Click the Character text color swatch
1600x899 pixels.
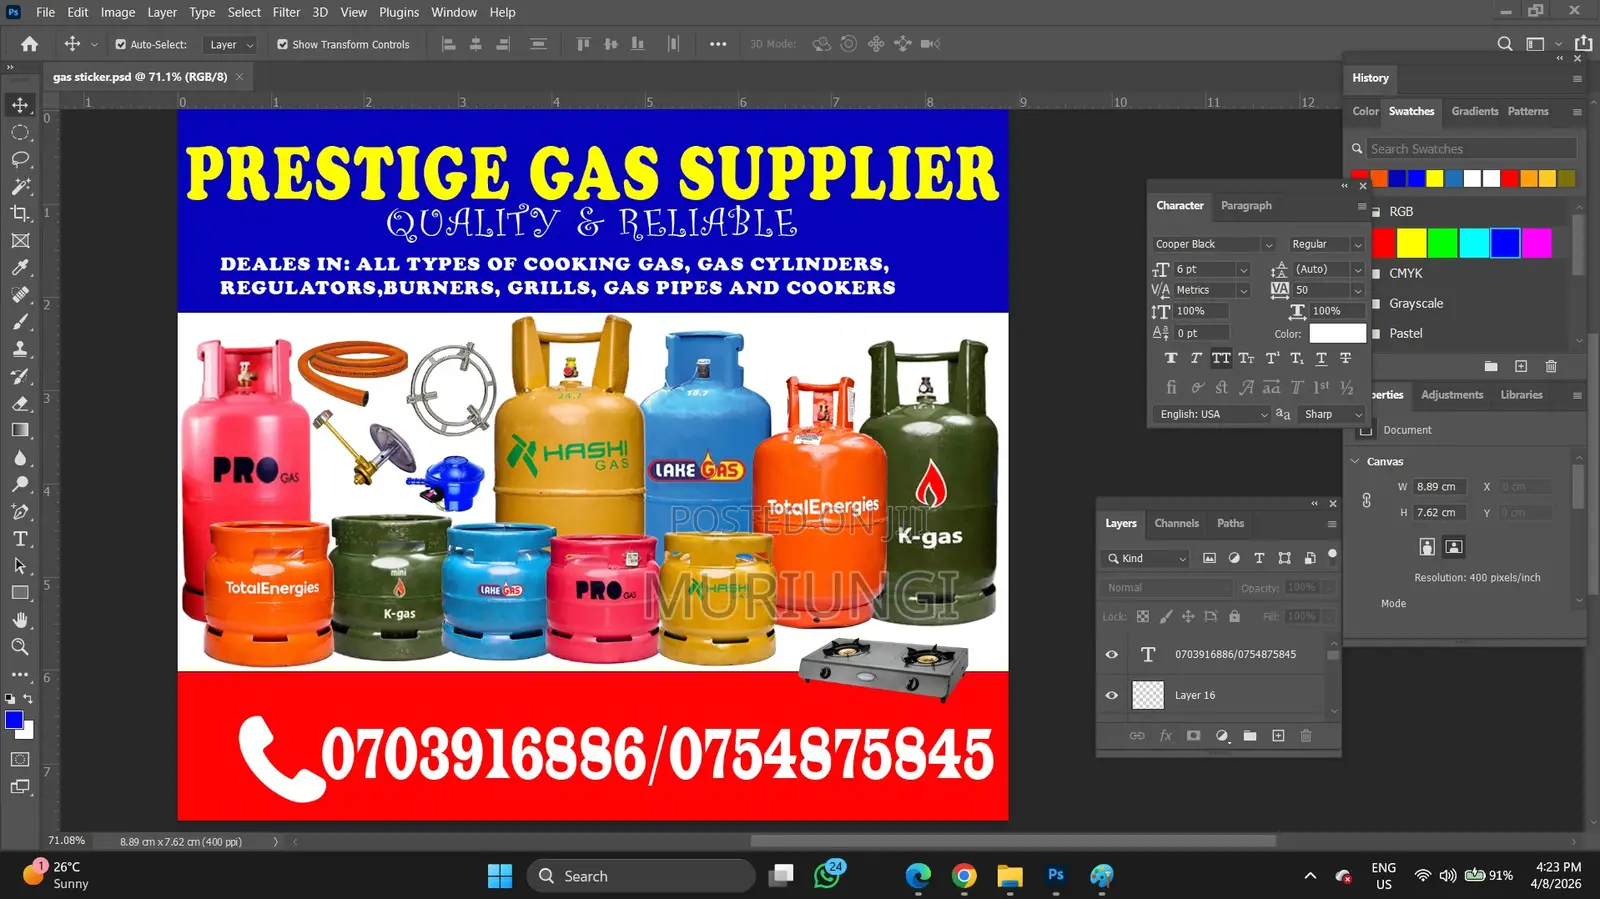pos(1337,334)
